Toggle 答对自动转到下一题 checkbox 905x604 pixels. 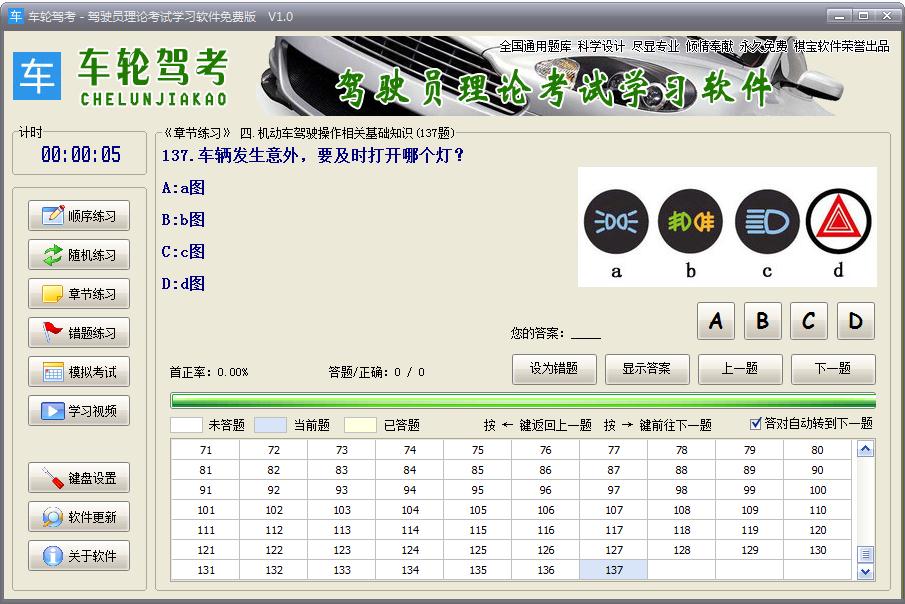point(756,423)
